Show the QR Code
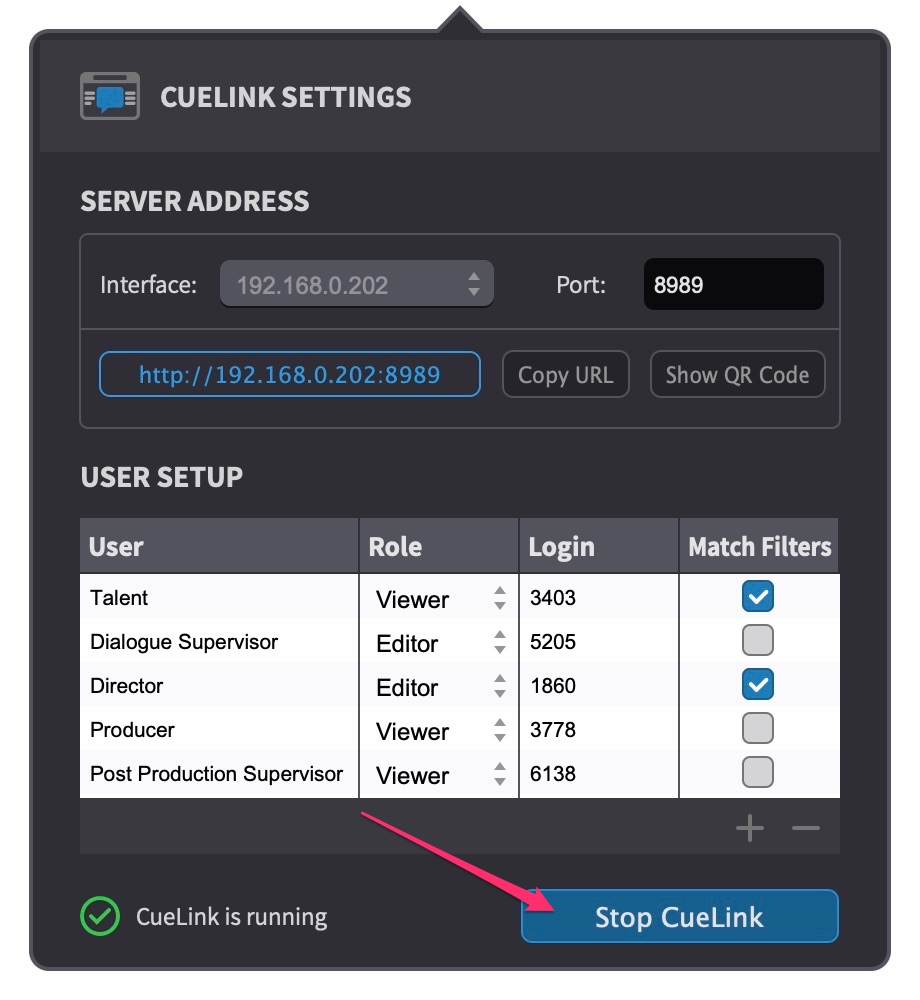Screen dimensions: 920x1000 738,374
